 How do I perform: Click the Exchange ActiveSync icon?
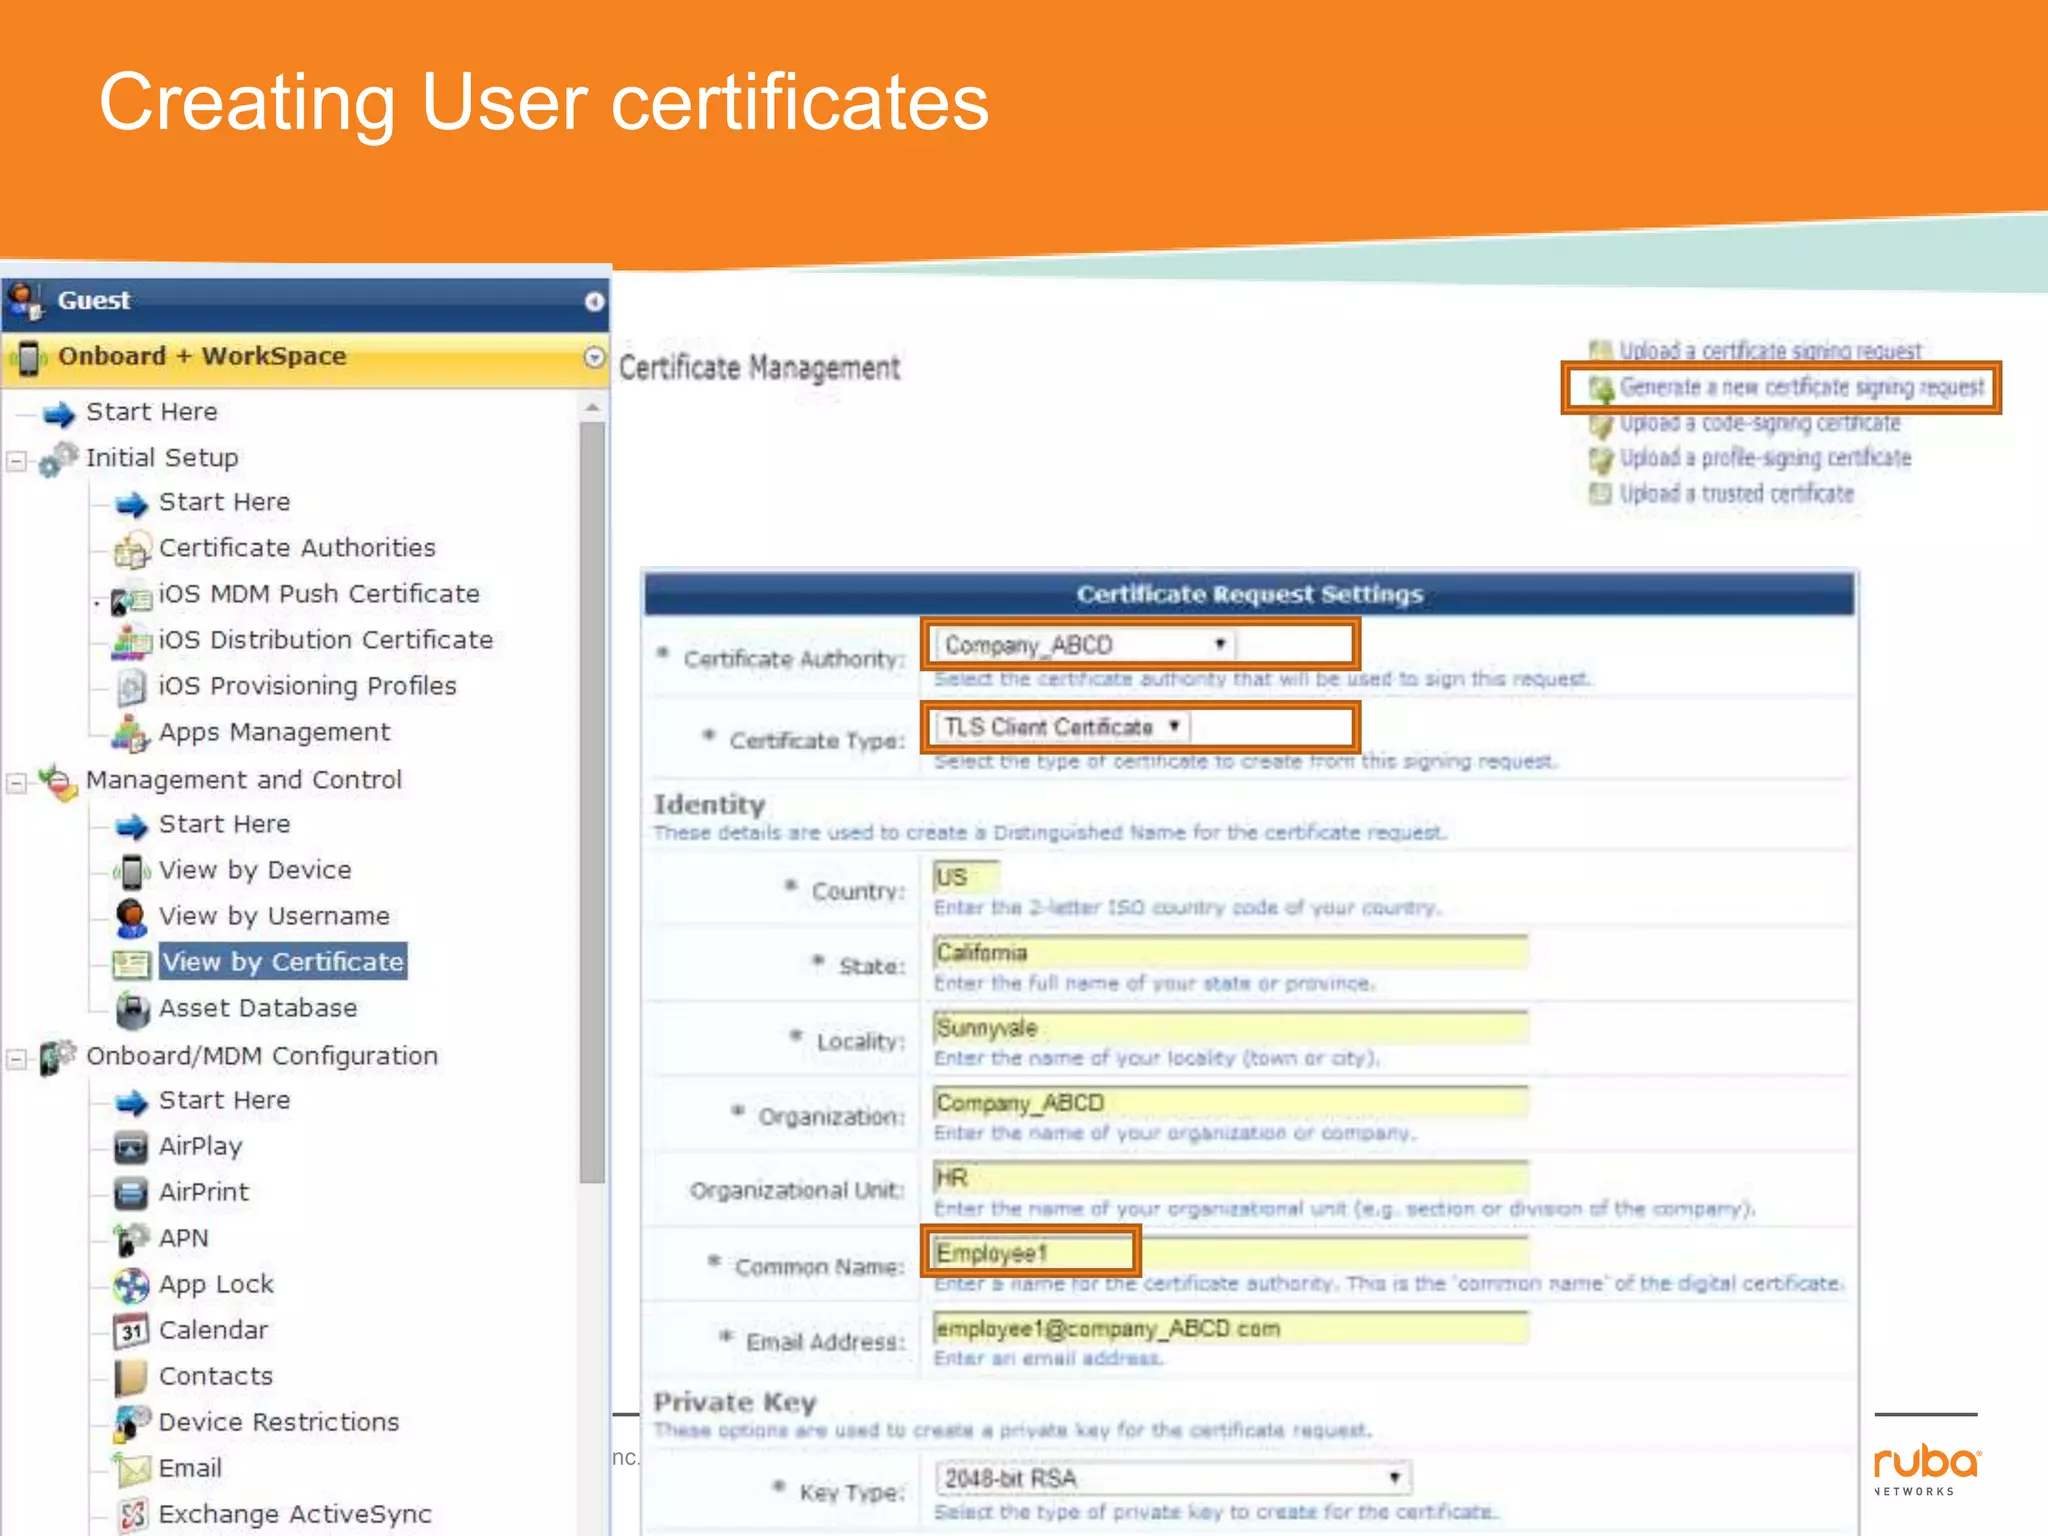tap(131, 1516)
